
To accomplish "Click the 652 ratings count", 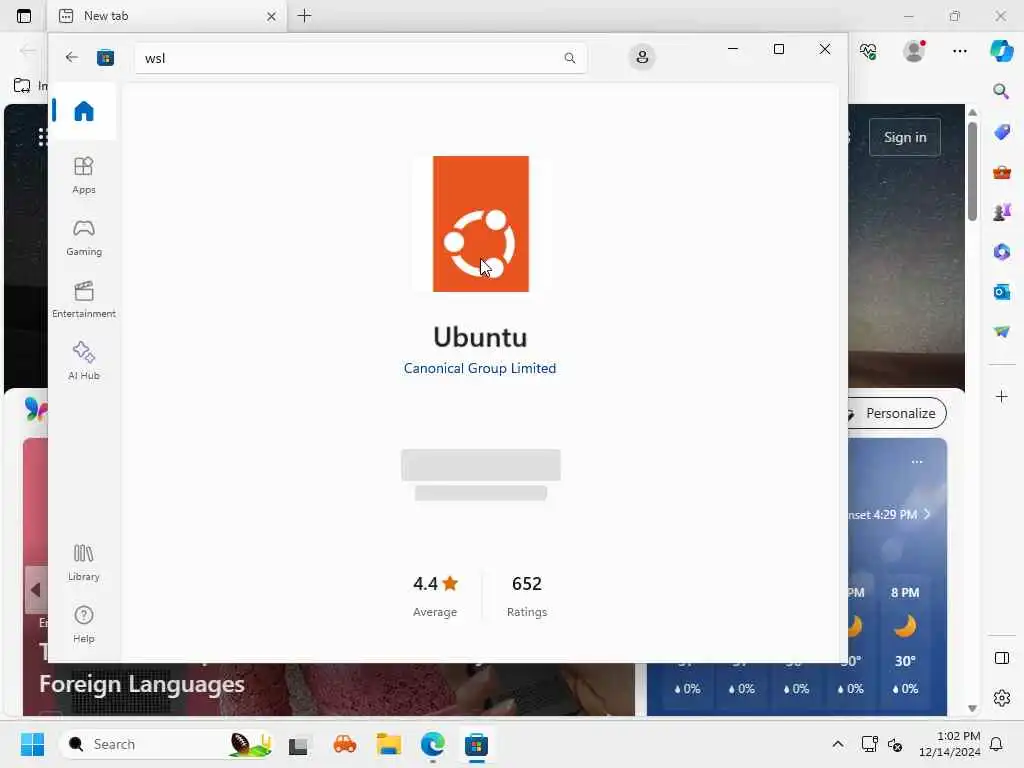I will point(526,583).
